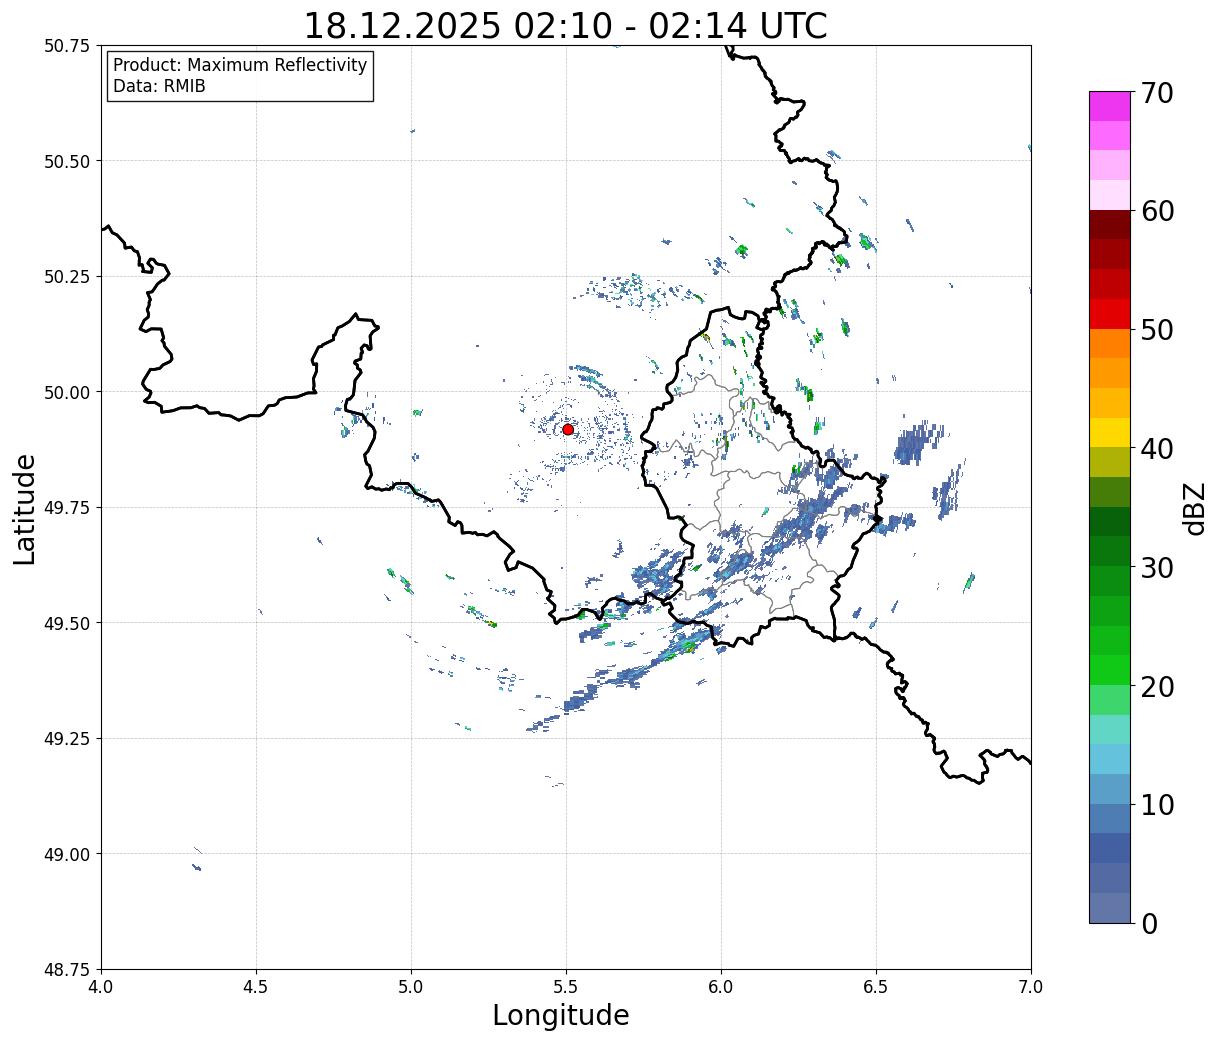1219x1040 pixels.
Task: Click the bright red colorbar swatch just above 50
Action: [x=1110, y=314]
